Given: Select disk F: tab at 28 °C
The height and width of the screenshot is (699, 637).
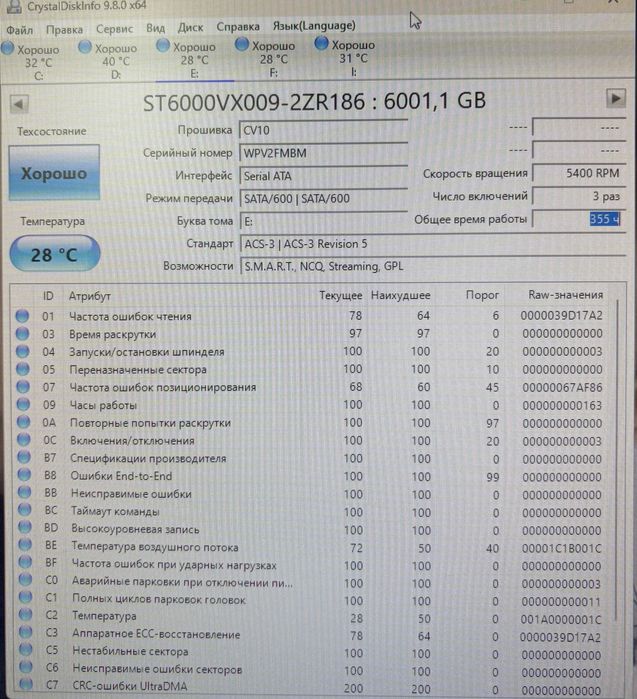Looking at the screenshot, I should tap(266, 59).
